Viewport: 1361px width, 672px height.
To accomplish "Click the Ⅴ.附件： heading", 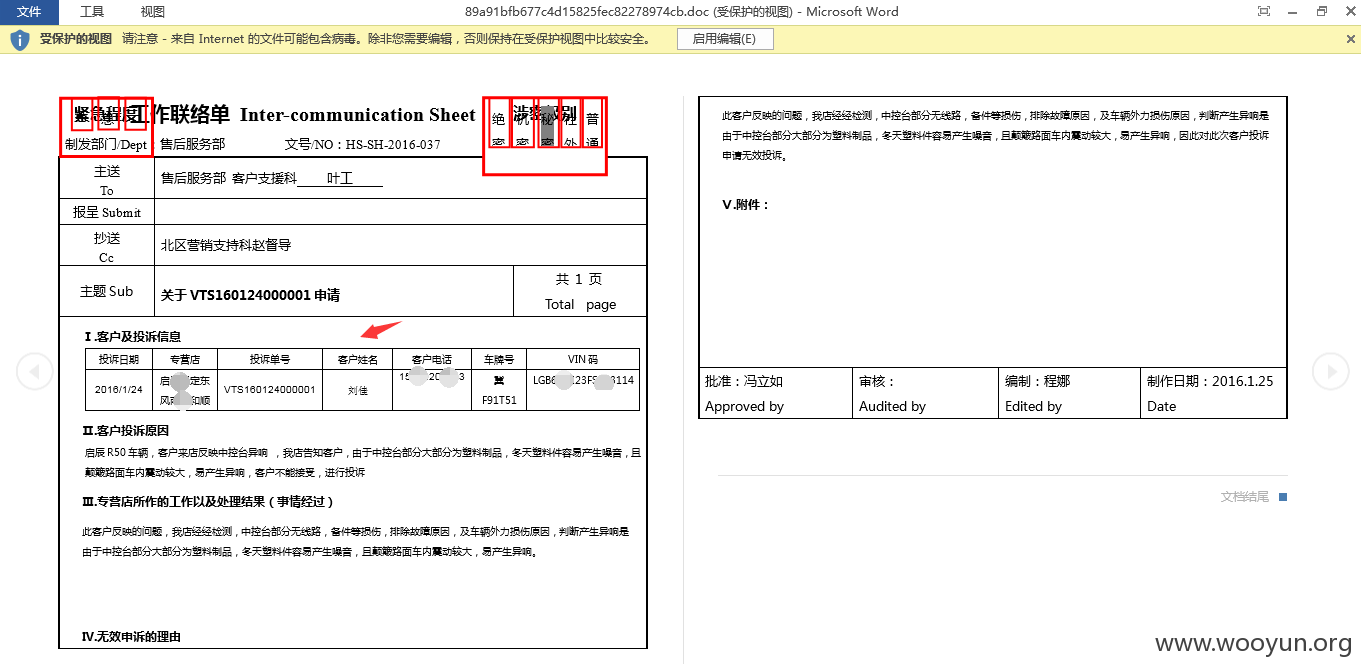I will coord(746,205).
